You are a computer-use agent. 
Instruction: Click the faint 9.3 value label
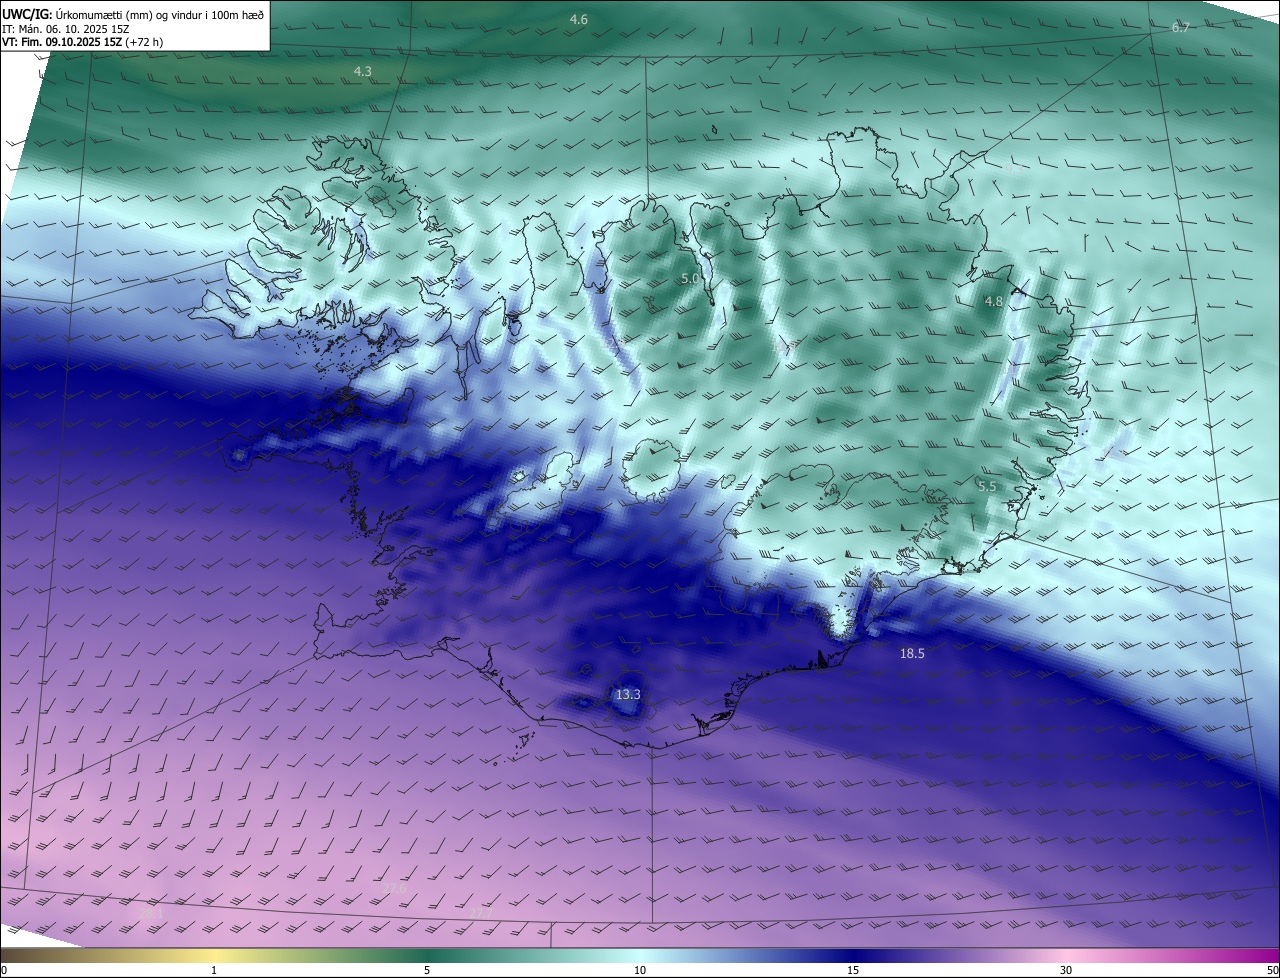[x=1014, y=169]
